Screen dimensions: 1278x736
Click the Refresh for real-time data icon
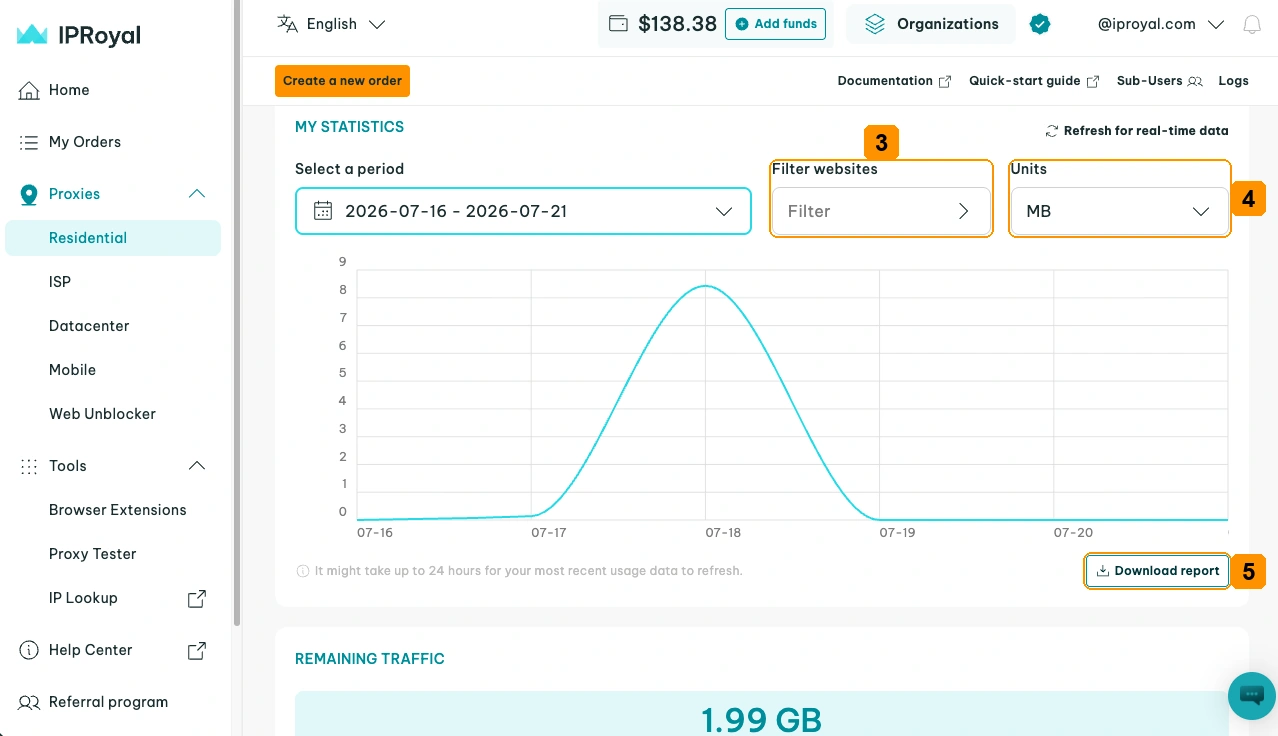1051,131
